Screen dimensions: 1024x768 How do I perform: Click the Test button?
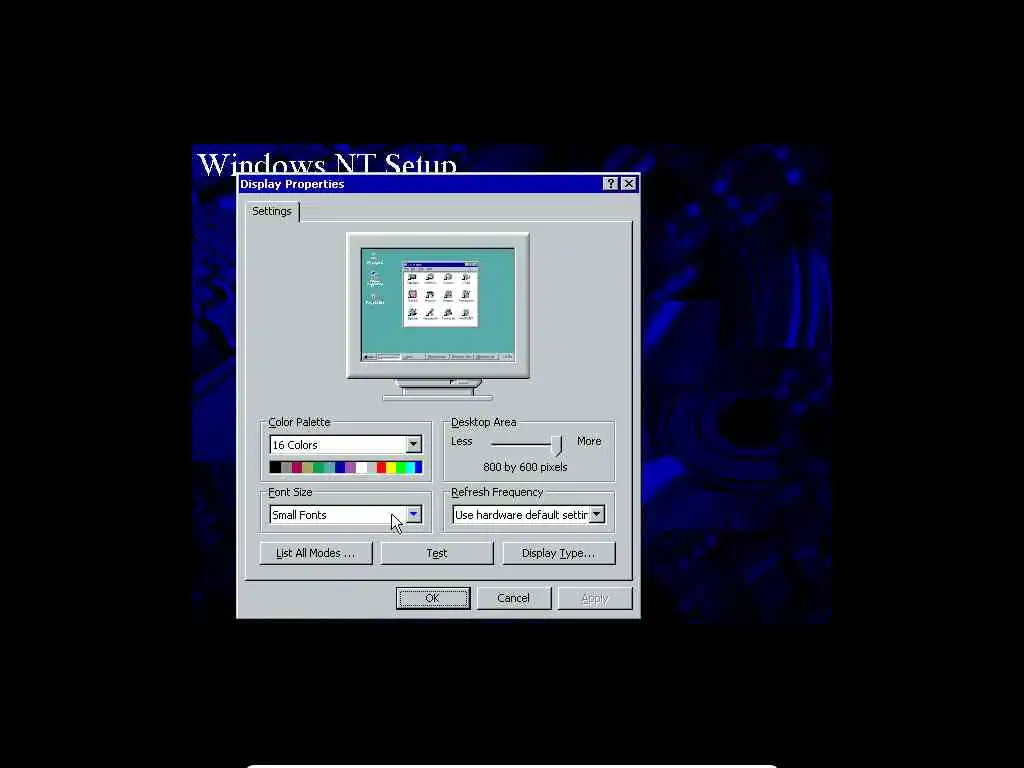pos(437,553)
